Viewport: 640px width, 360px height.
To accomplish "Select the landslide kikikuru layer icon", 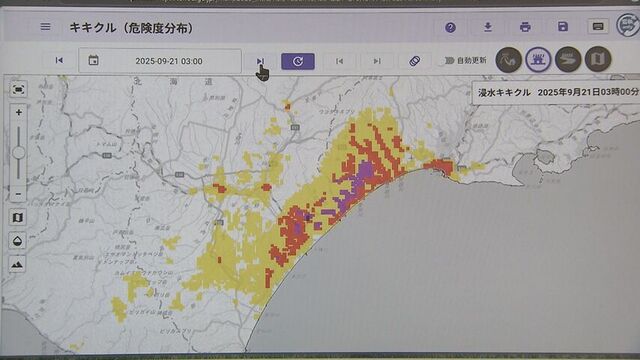I will (509, 60).
